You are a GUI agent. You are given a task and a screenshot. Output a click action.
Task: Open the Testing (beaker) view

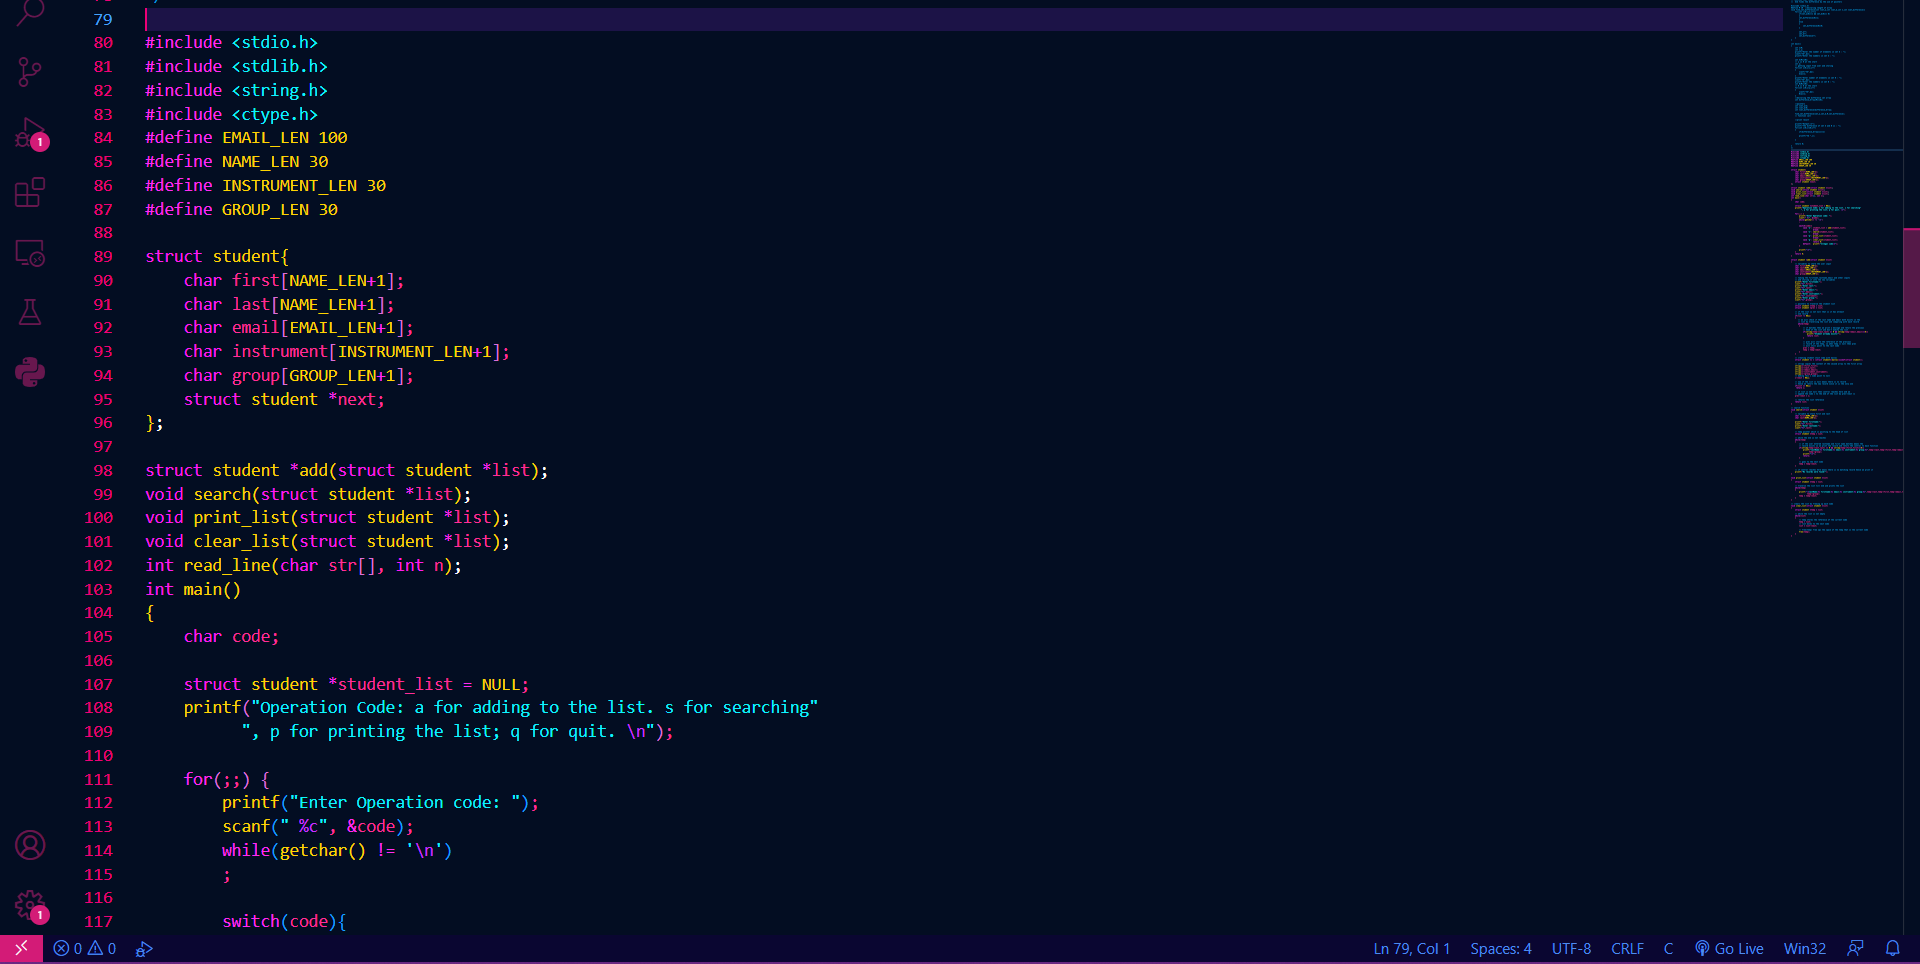click(x=30, y=311)
